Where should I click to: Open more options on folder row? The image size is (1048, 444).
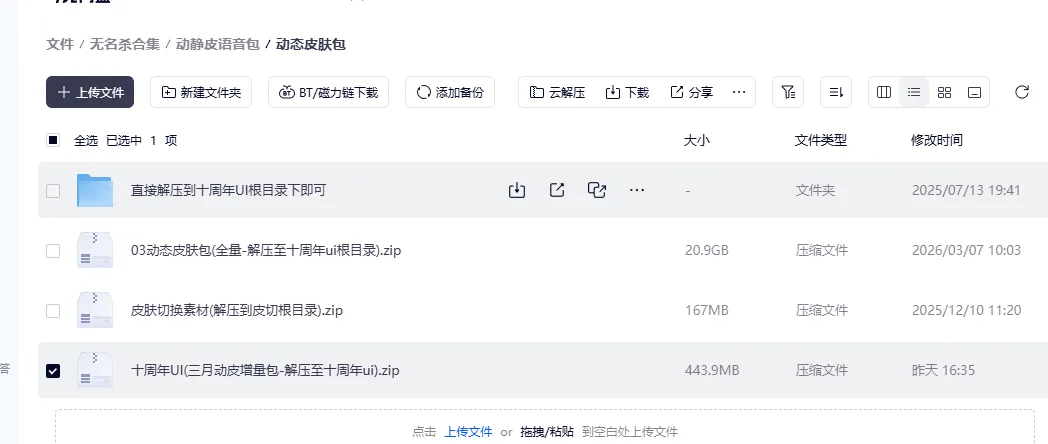tap(637, 191)
